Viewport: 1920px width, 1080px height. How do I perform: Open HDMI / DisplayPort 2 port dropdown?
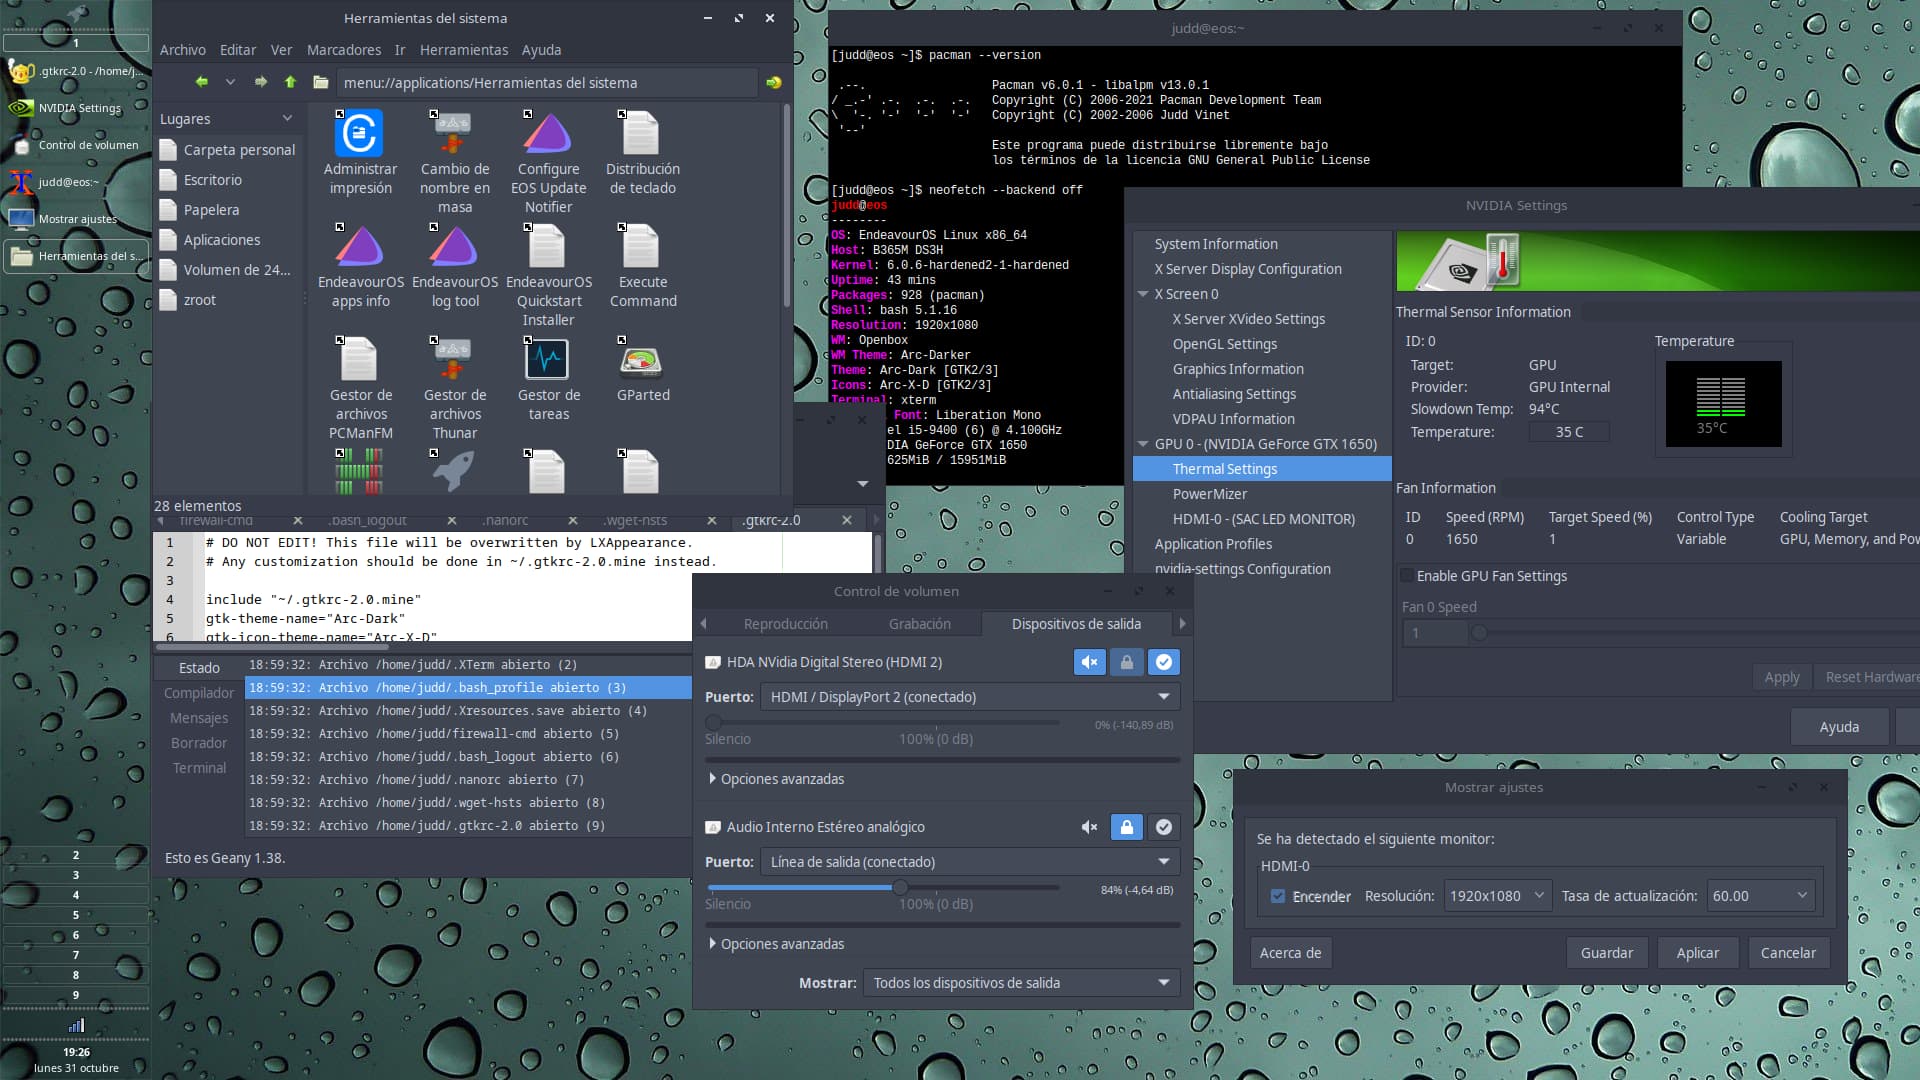(970, 697)
